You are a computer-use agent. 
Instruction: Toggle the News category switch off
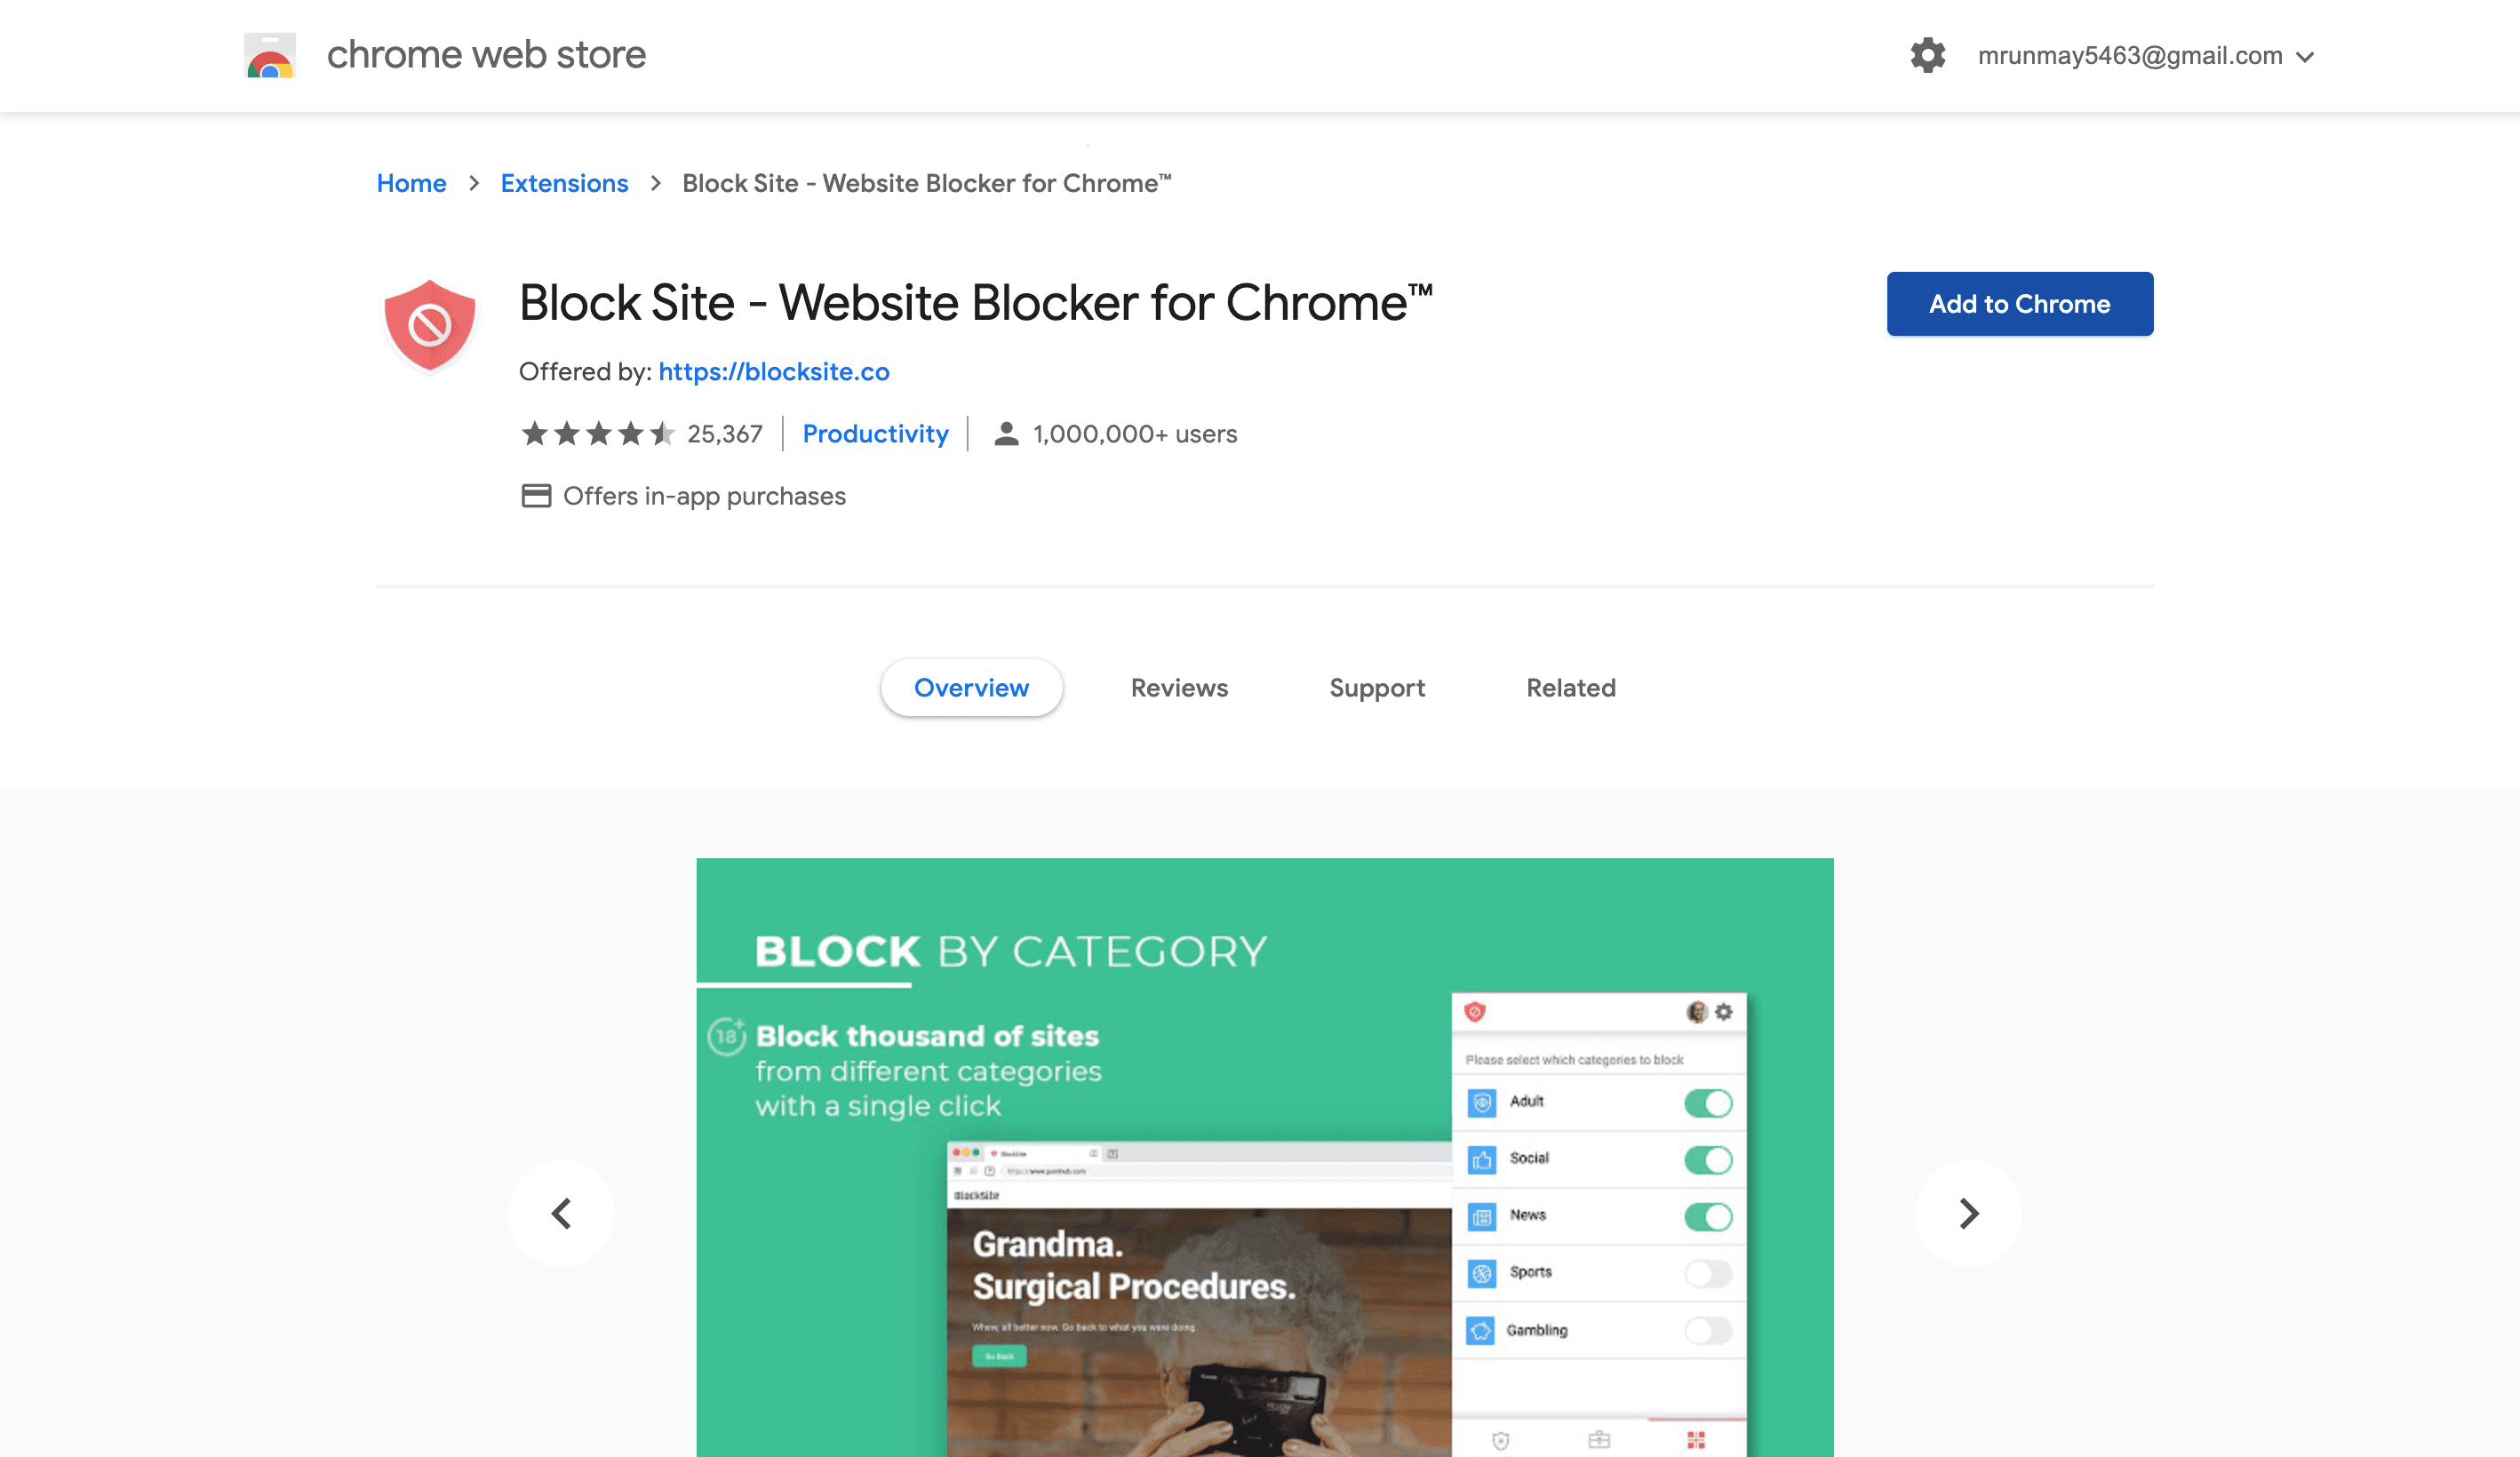(1707, 1214)
